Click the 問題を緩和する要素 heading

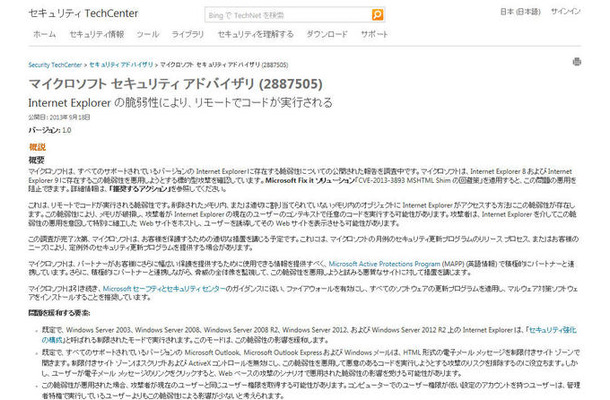click(x=59, y=313)
